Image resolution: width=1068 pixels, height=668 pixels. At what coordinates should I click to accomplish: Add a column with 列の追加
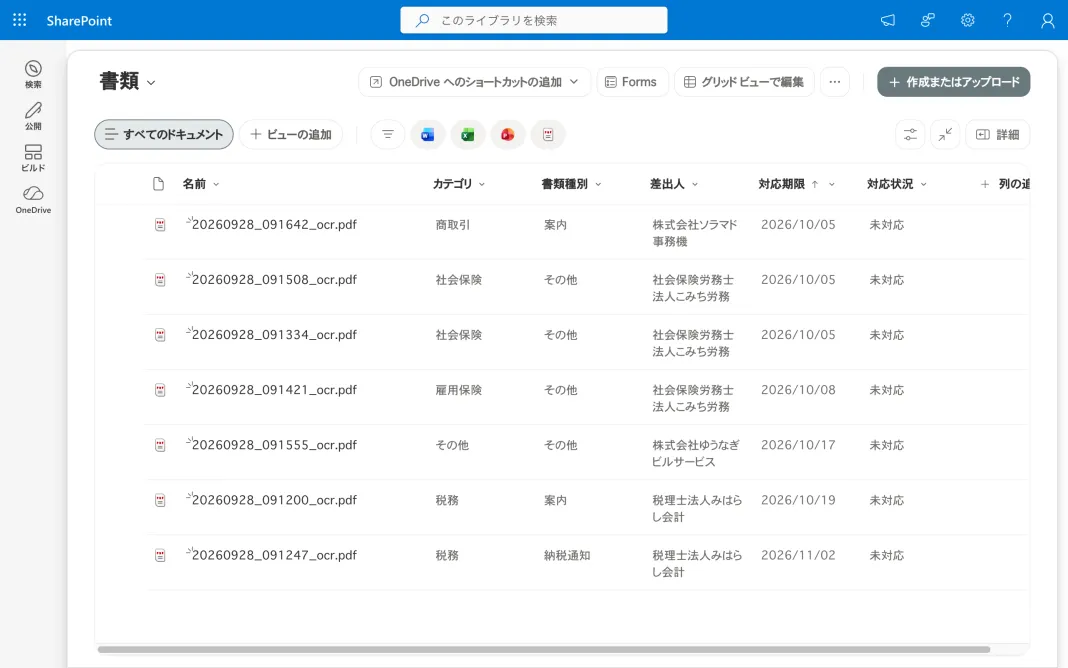pos(1005,184)
